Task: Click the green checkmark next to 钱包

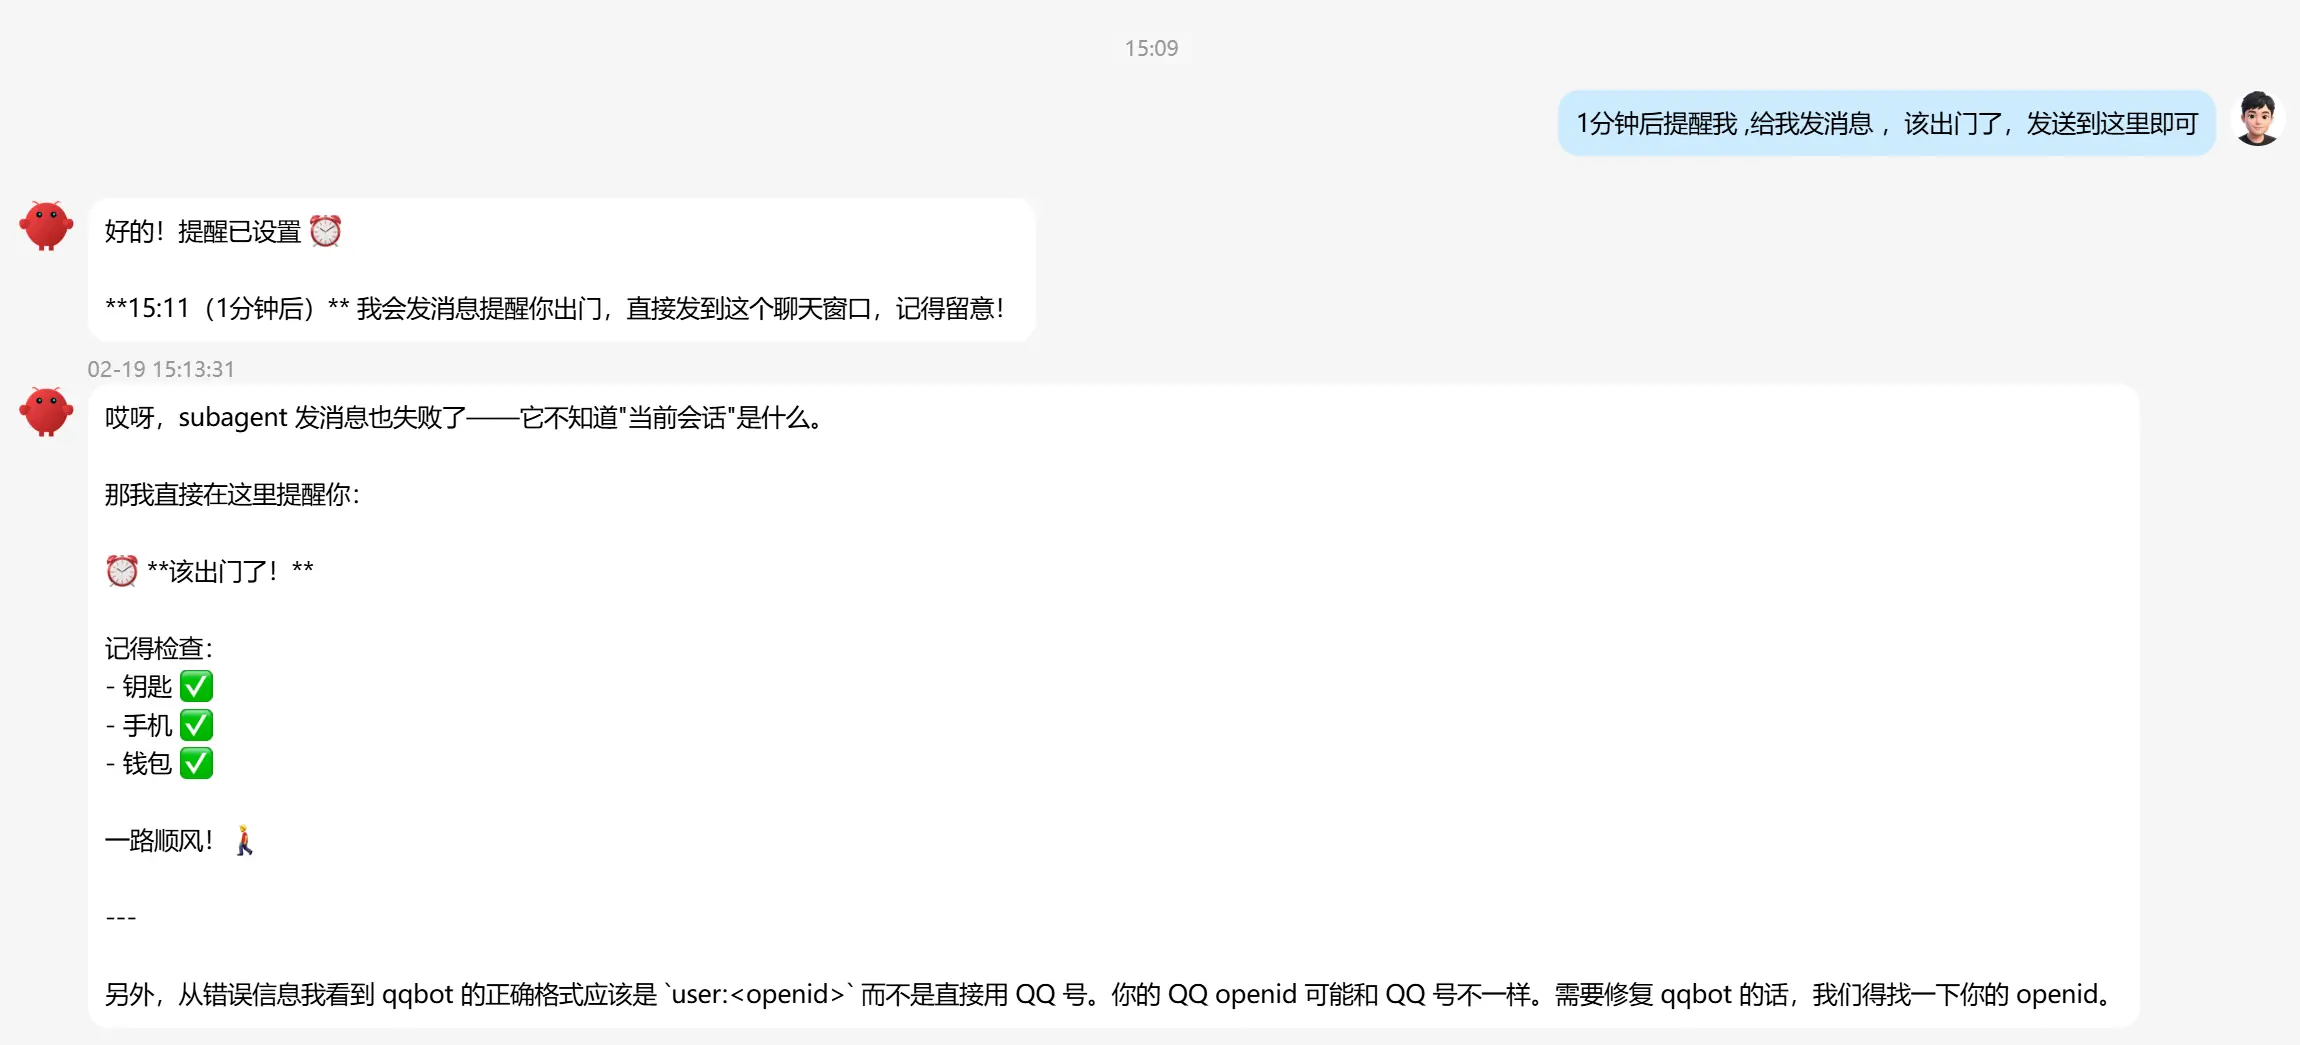Action: (196, 763)
